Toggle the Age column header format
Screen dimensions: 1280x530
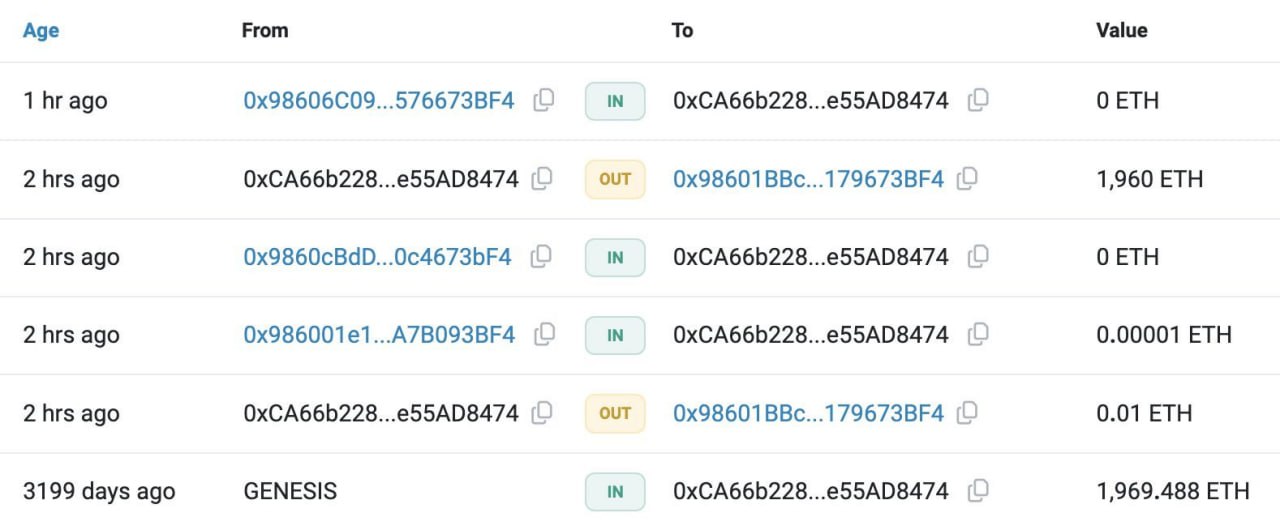41,31
